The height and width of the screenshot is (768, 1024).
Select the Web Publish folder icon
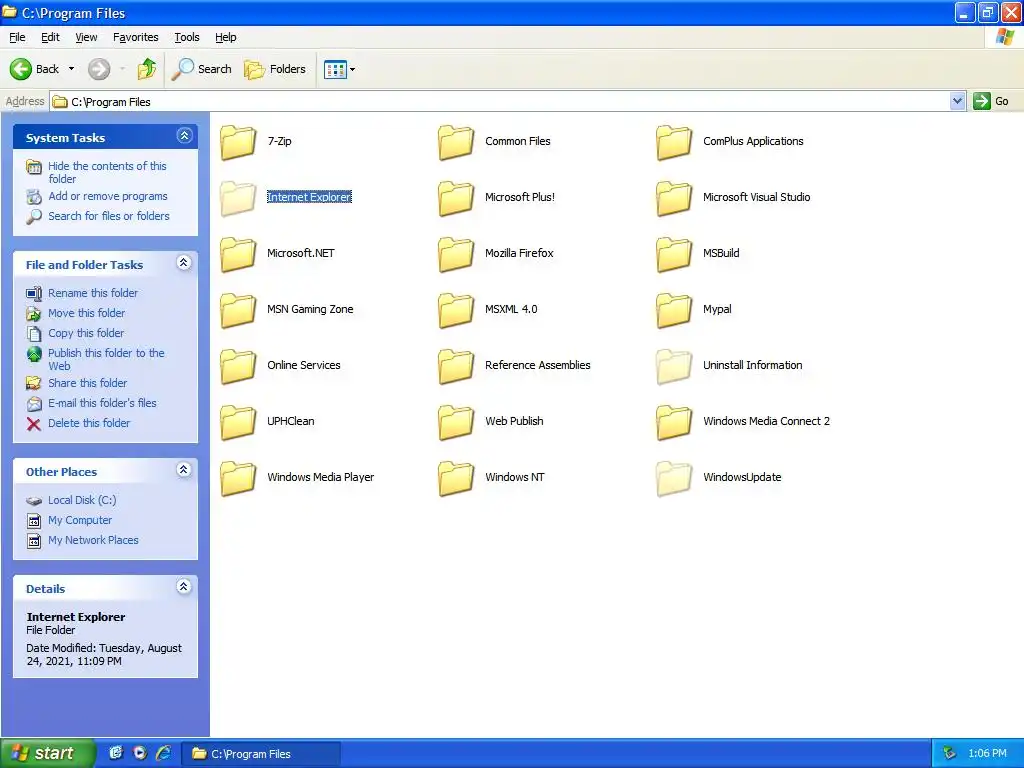(456, 423)
